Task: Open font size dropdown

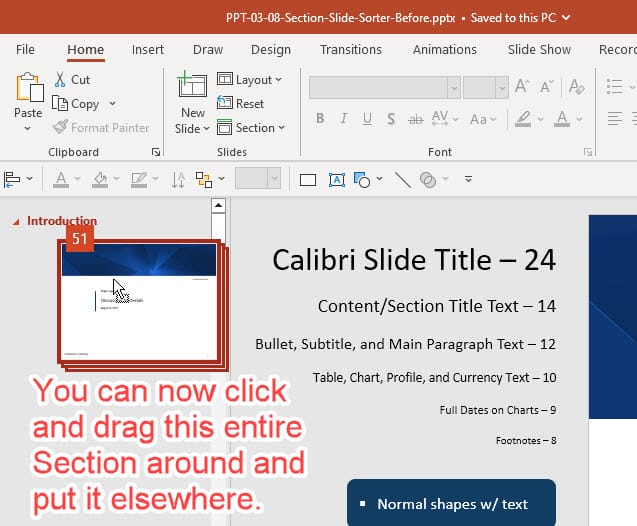Action: [502, 87]
